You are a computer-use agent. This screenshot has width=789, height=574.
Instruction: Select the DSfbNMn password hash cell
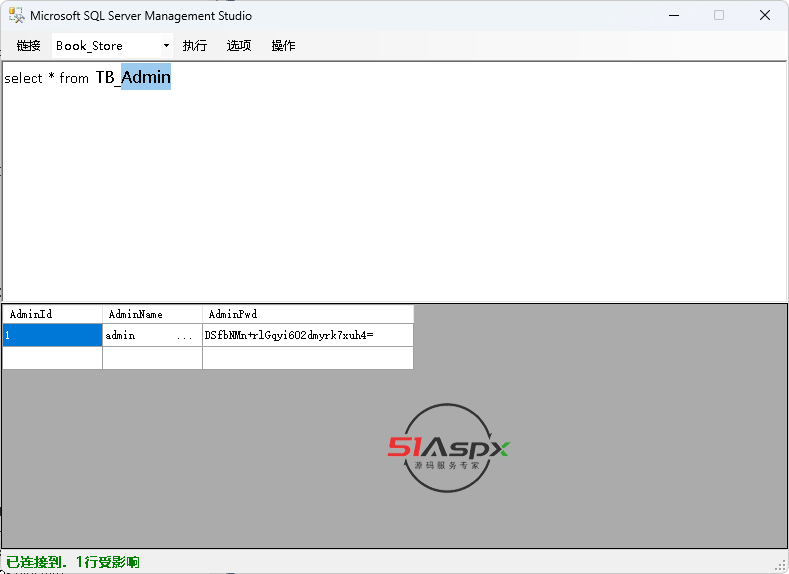(308, 335)
